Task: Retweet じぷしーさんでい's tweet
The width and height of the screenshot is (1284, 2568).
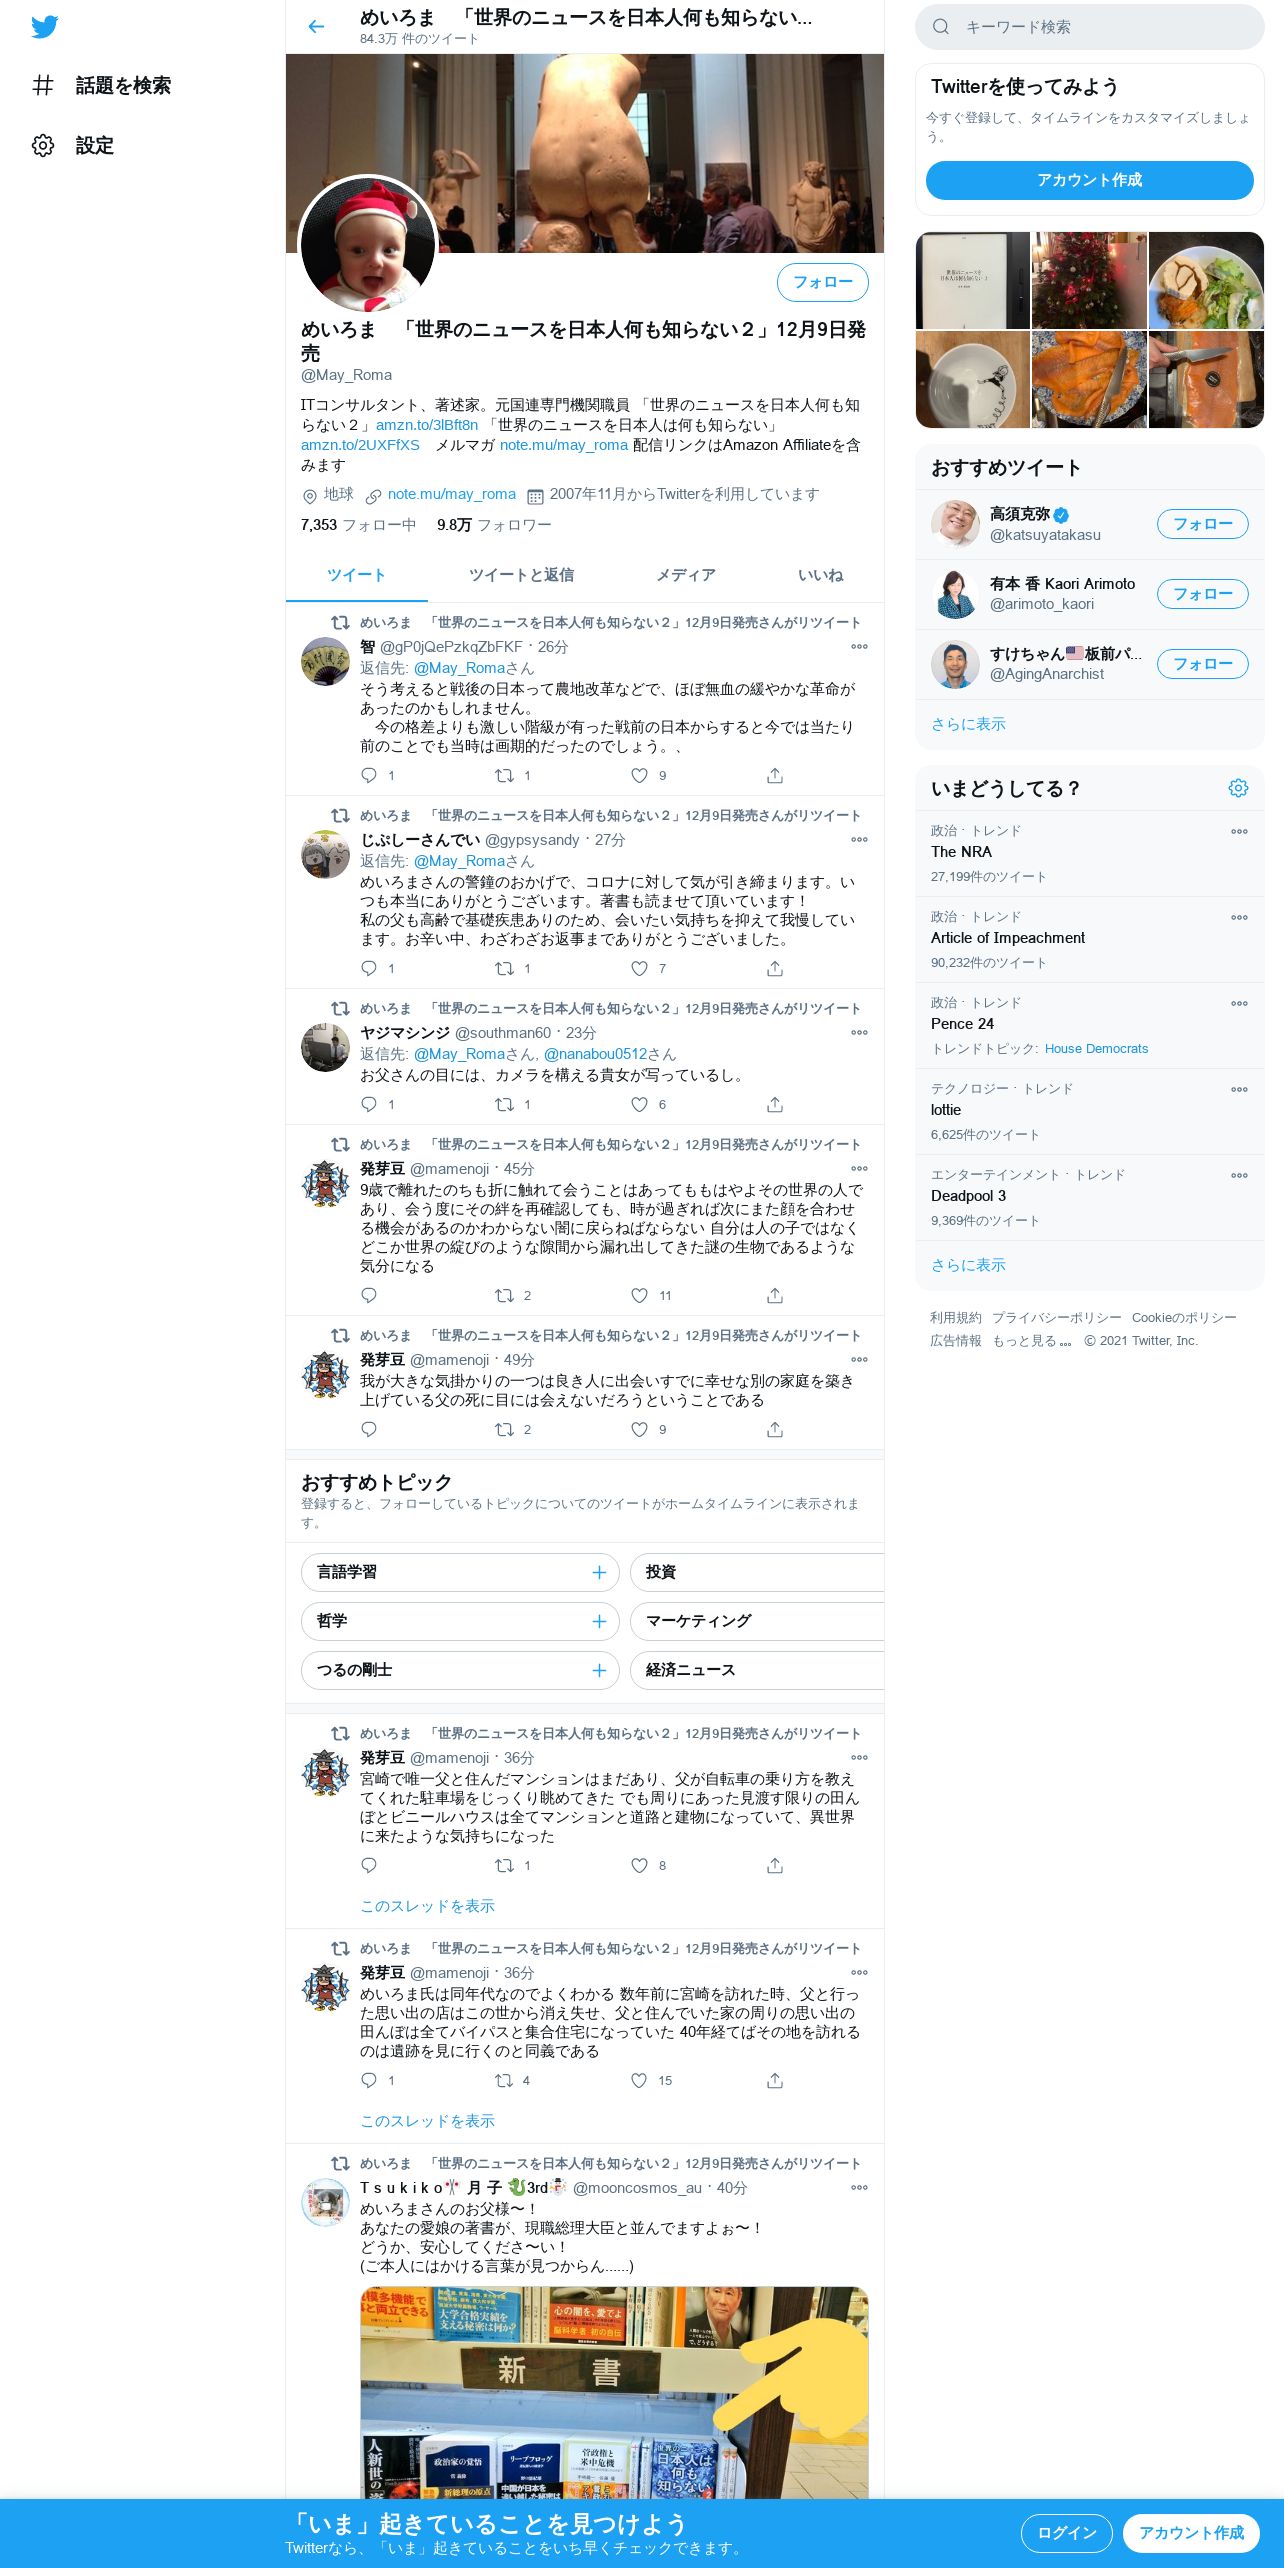Action: pyautogui.click(x=504, y=968)
